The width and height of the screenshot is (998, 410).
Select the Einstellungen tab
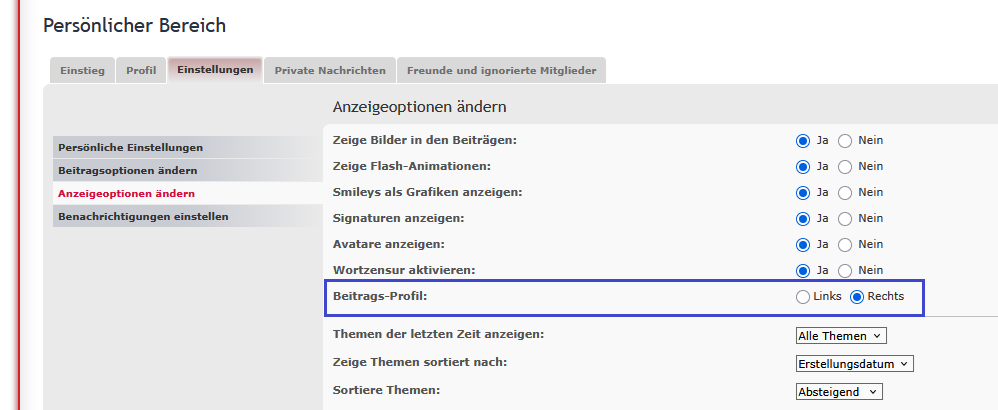coord(215,69)
